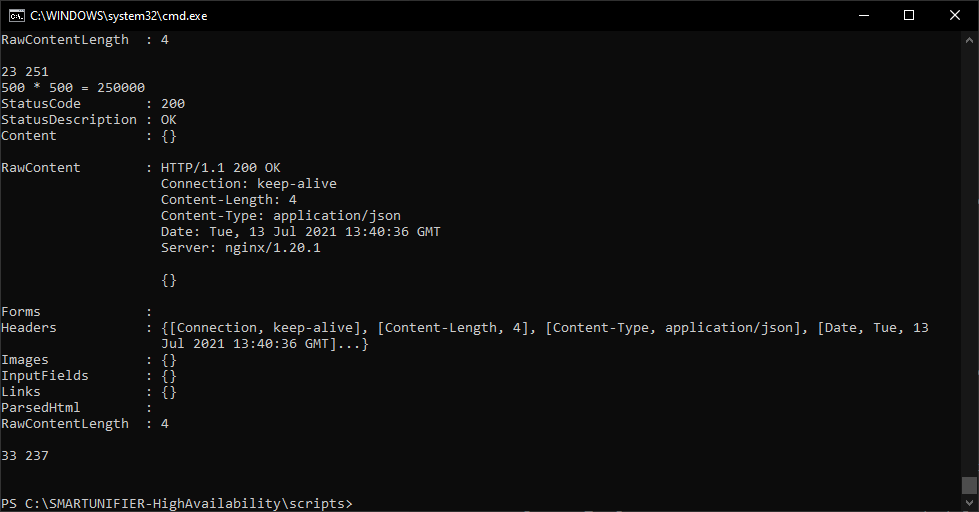Click the Server nginx/1.20.1 line

pos(240,248)
